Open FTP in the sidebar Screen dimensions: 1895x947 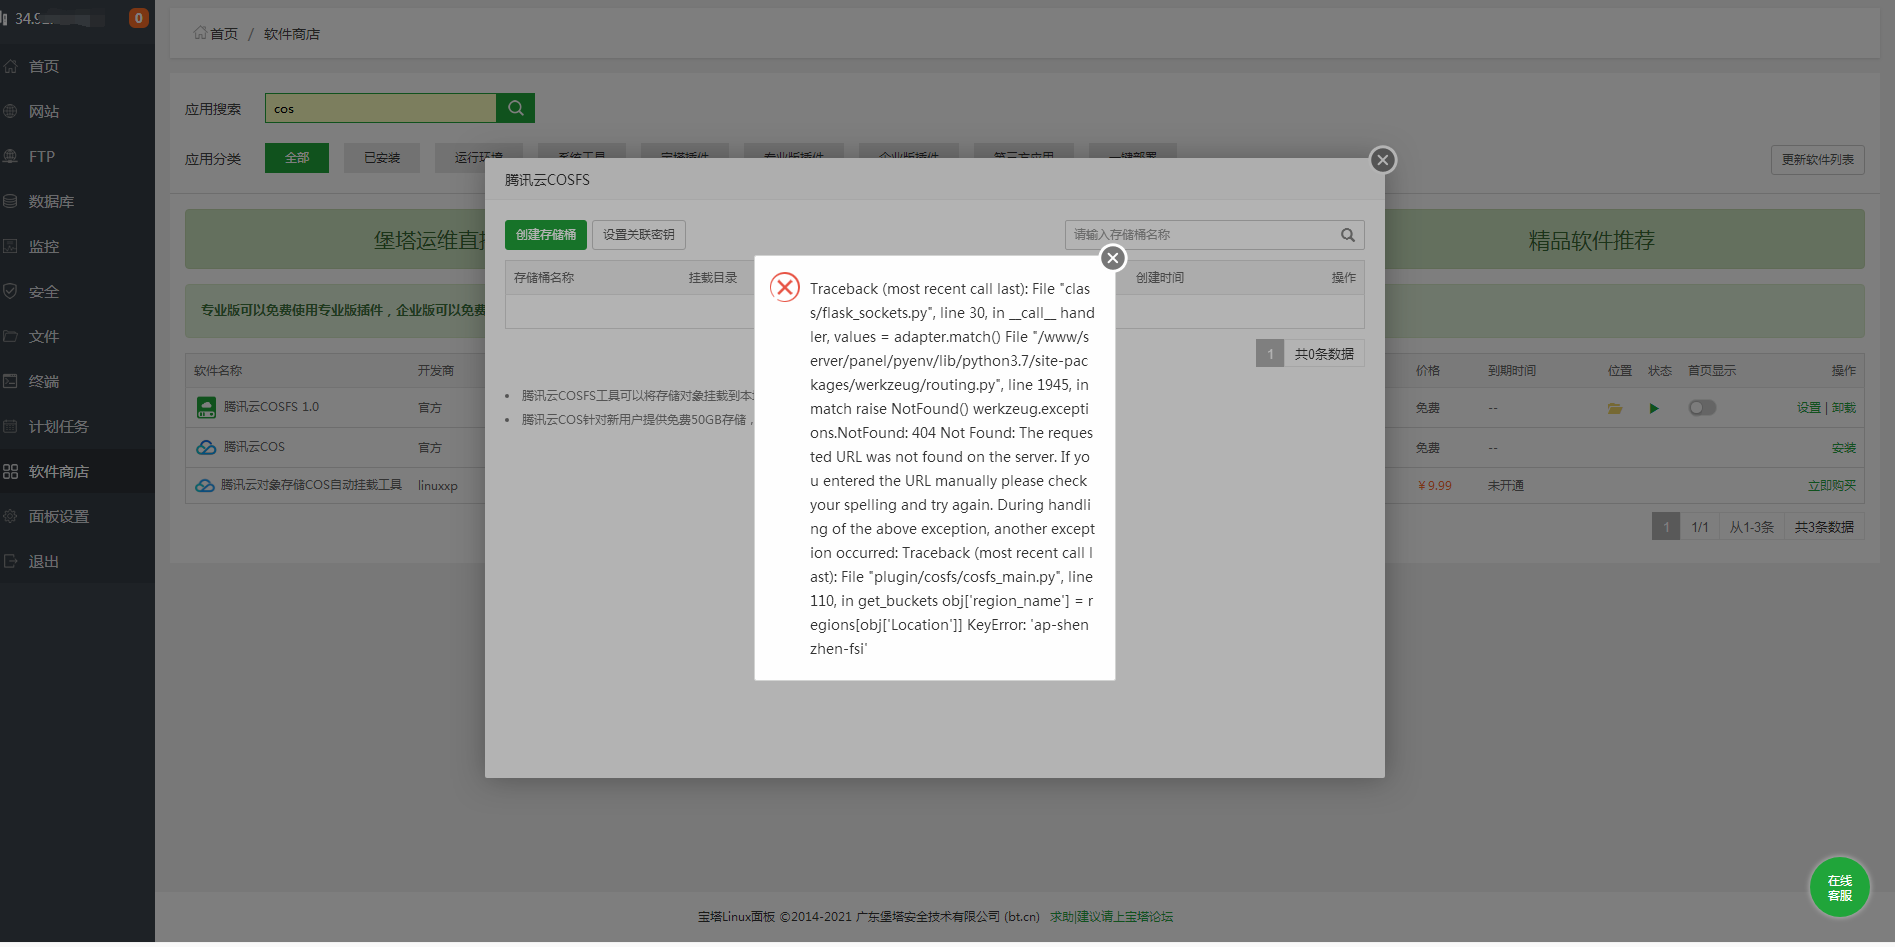[x=77, y=156]
